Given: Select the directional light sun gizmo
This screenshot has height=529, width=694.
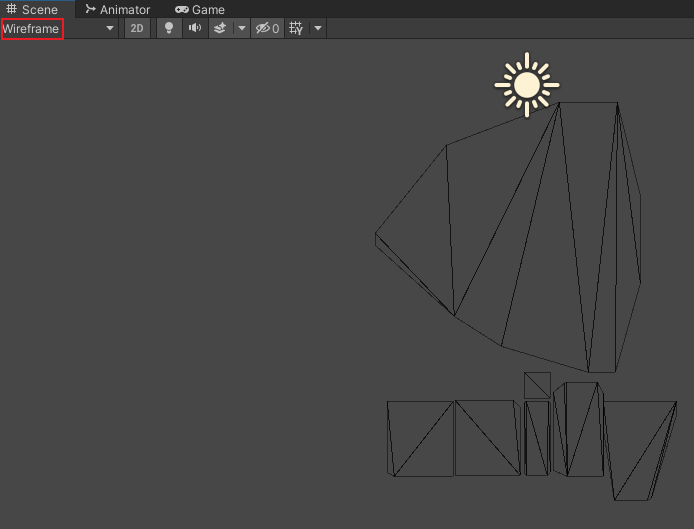Looking at the screenshot, I should [x=527, y=85].
